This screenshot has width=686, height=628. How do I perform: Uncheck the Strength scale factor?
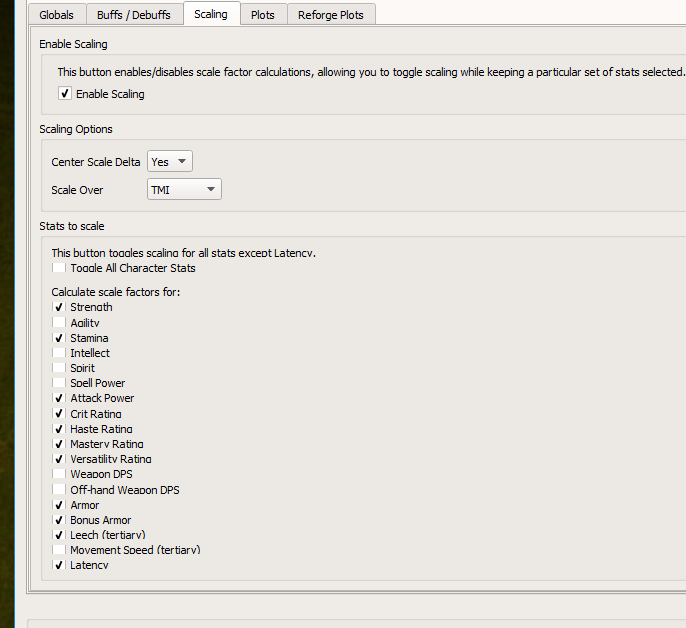60,307
